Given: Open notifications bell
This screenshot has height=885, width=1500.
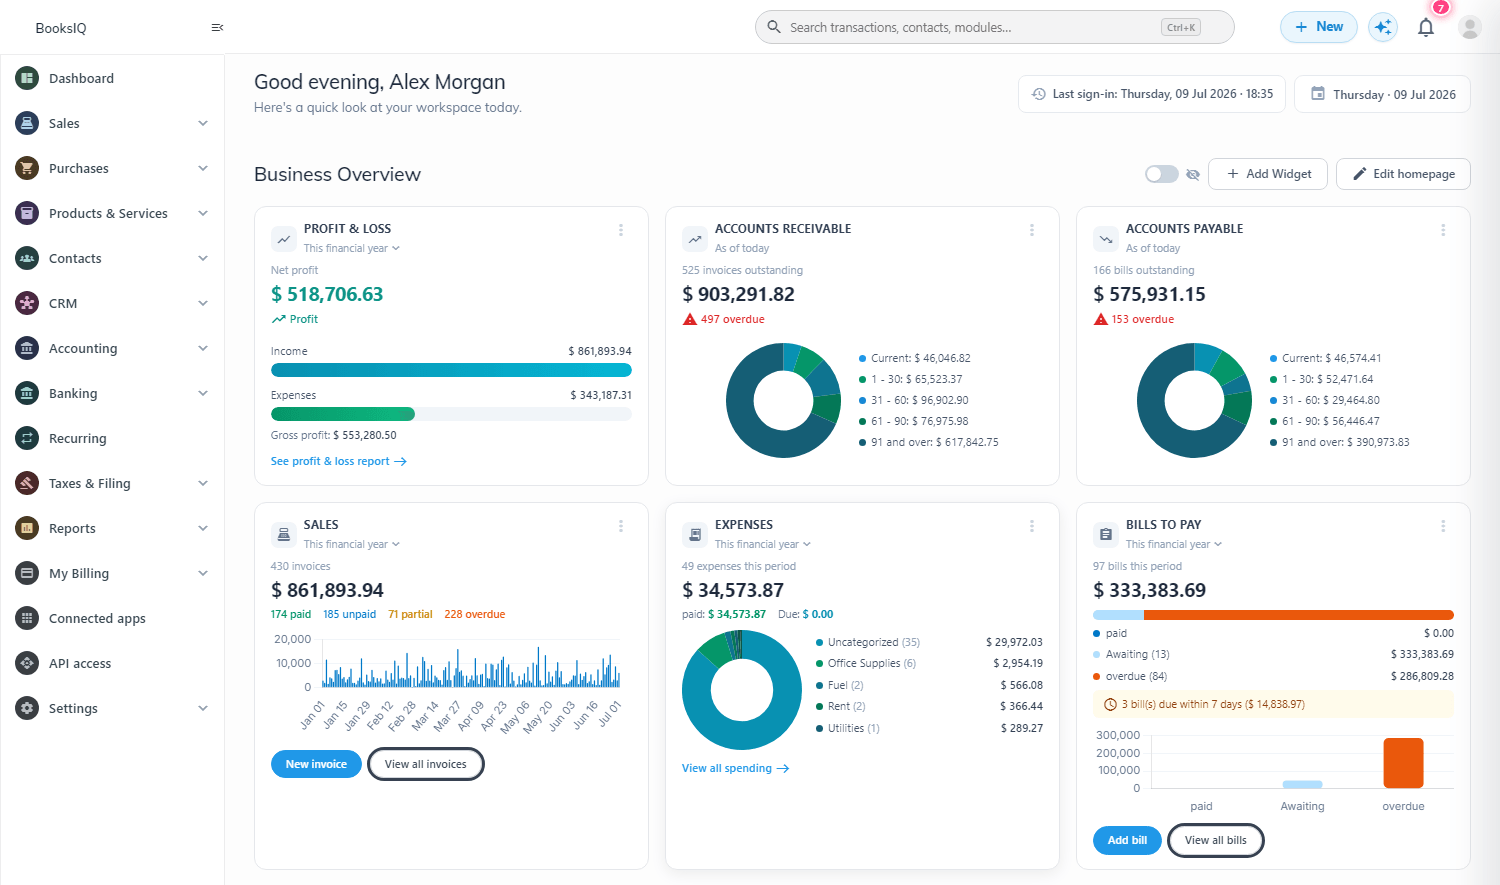Looking at the screenshot, I should tap(1426, 27).
